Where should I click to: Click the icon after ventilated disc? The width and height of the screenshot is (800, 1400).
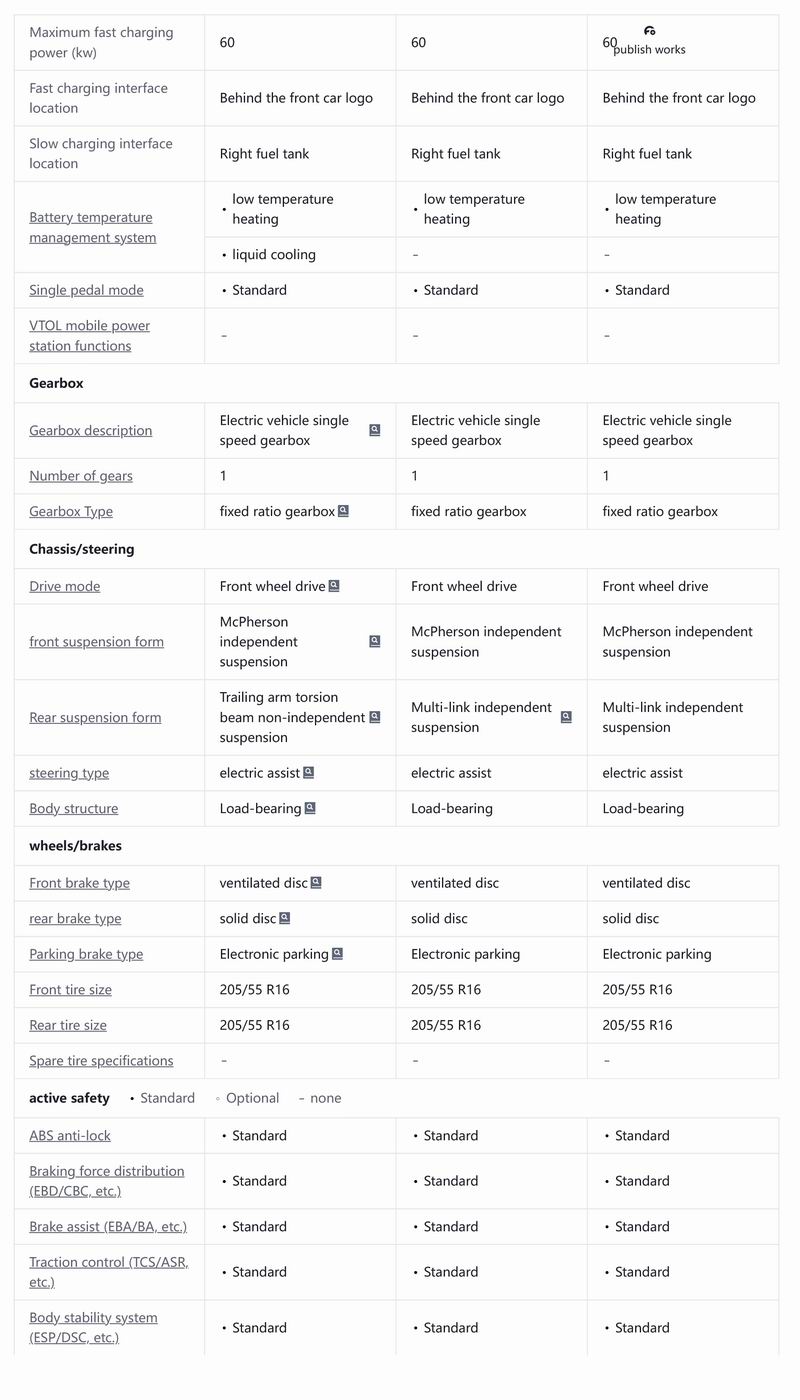pos(316,882)
